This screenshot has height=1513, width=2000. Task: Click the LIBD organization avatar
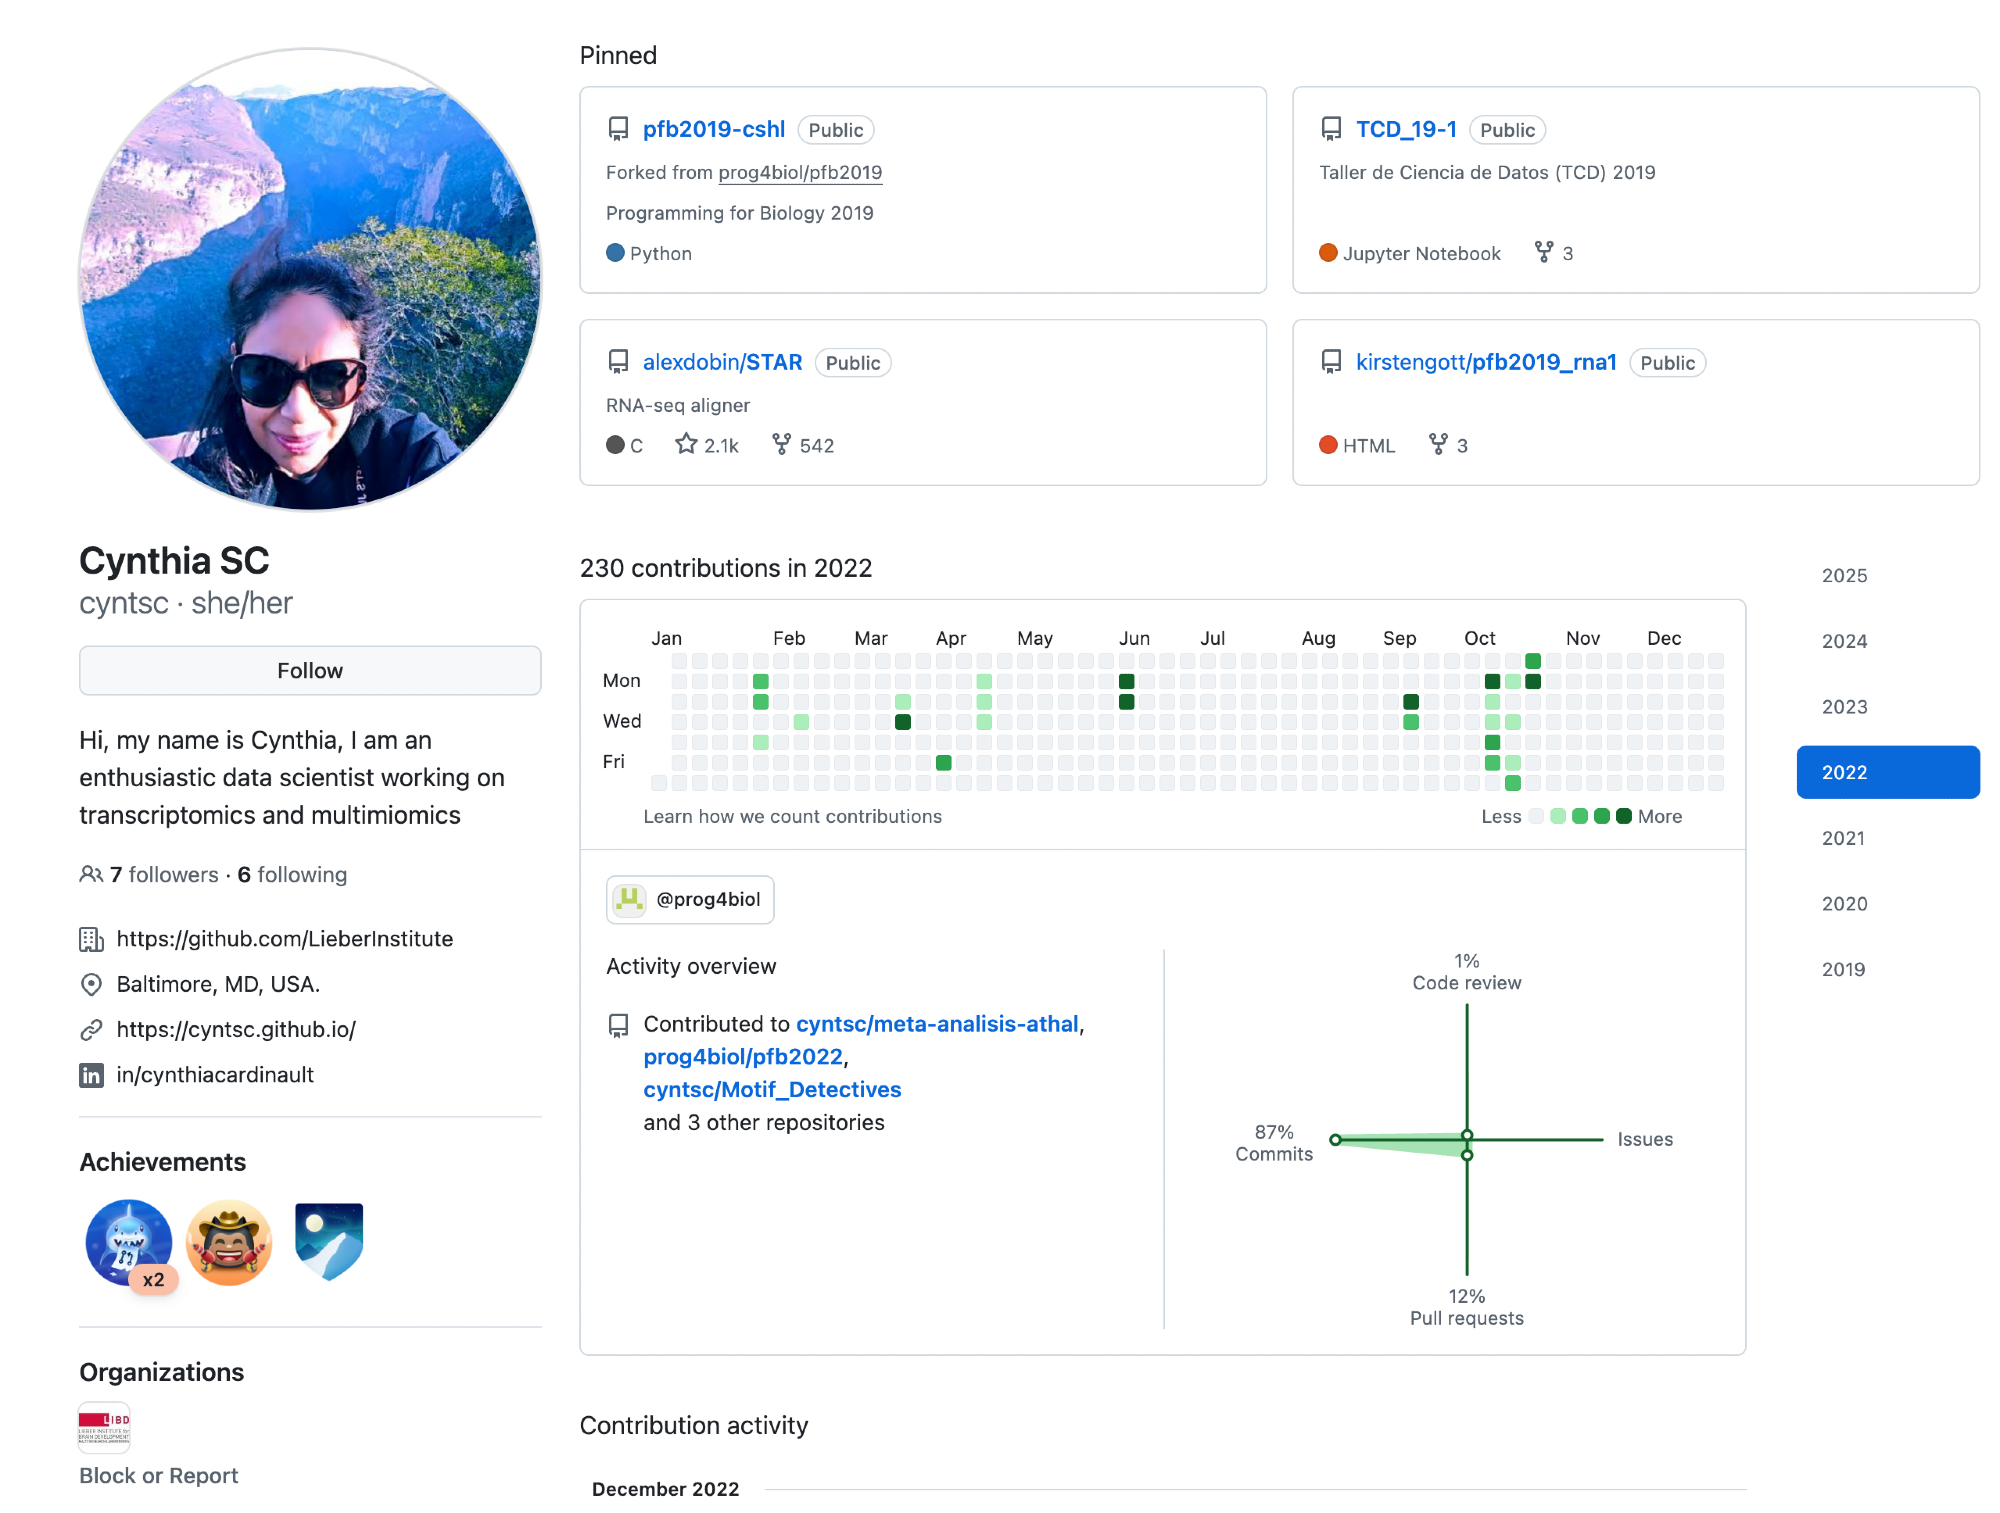(x=104, y=1426)
